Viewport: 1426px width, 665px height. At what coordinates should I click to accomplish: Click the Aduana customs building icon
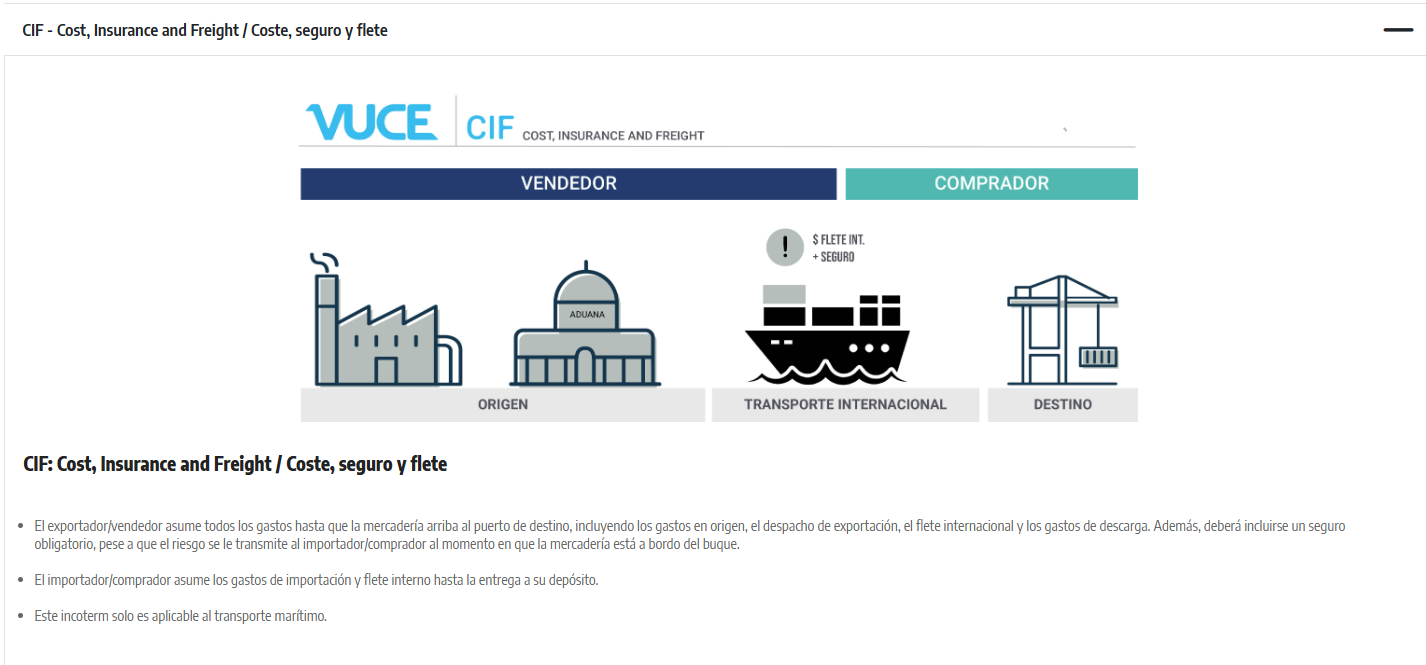point(586,325)
